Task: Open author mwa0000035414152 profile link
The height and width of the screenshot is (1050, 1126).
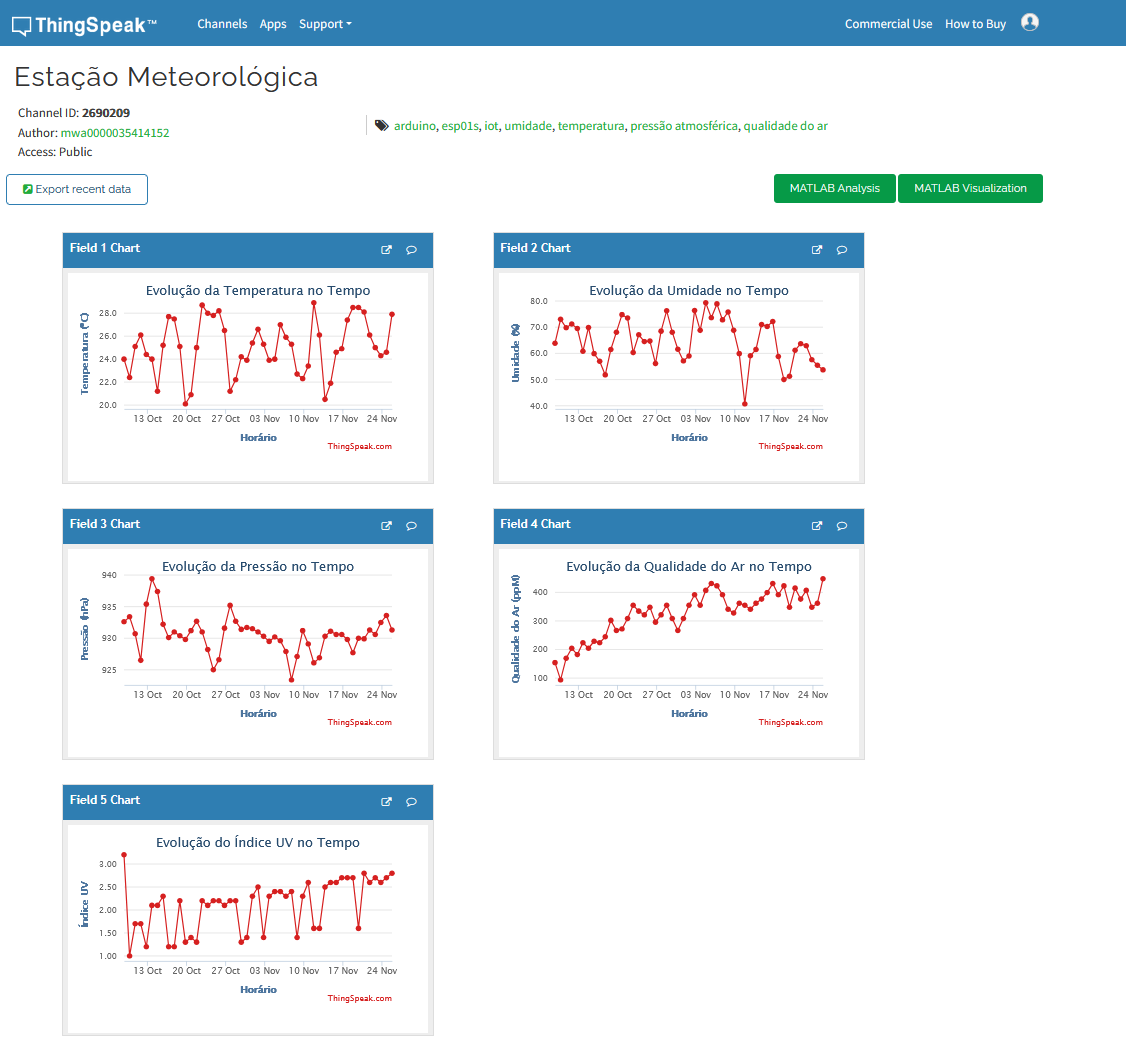Action: click(115, 133)
